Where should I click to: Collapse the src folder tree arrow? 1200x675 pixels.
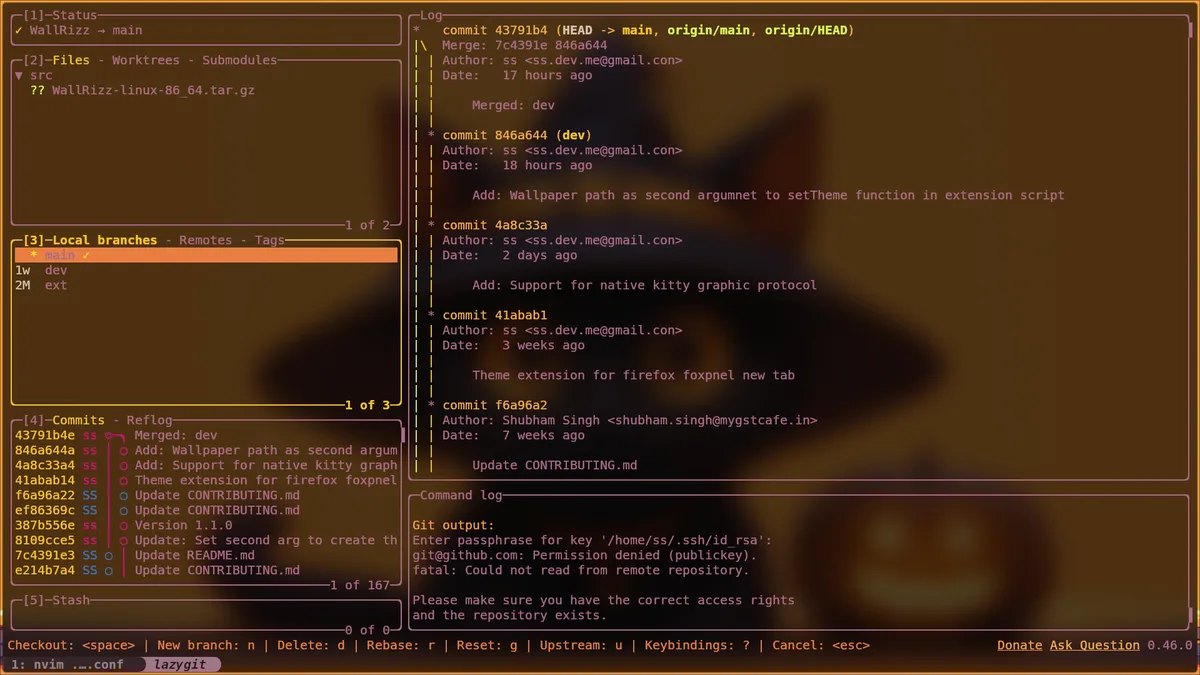19,75
